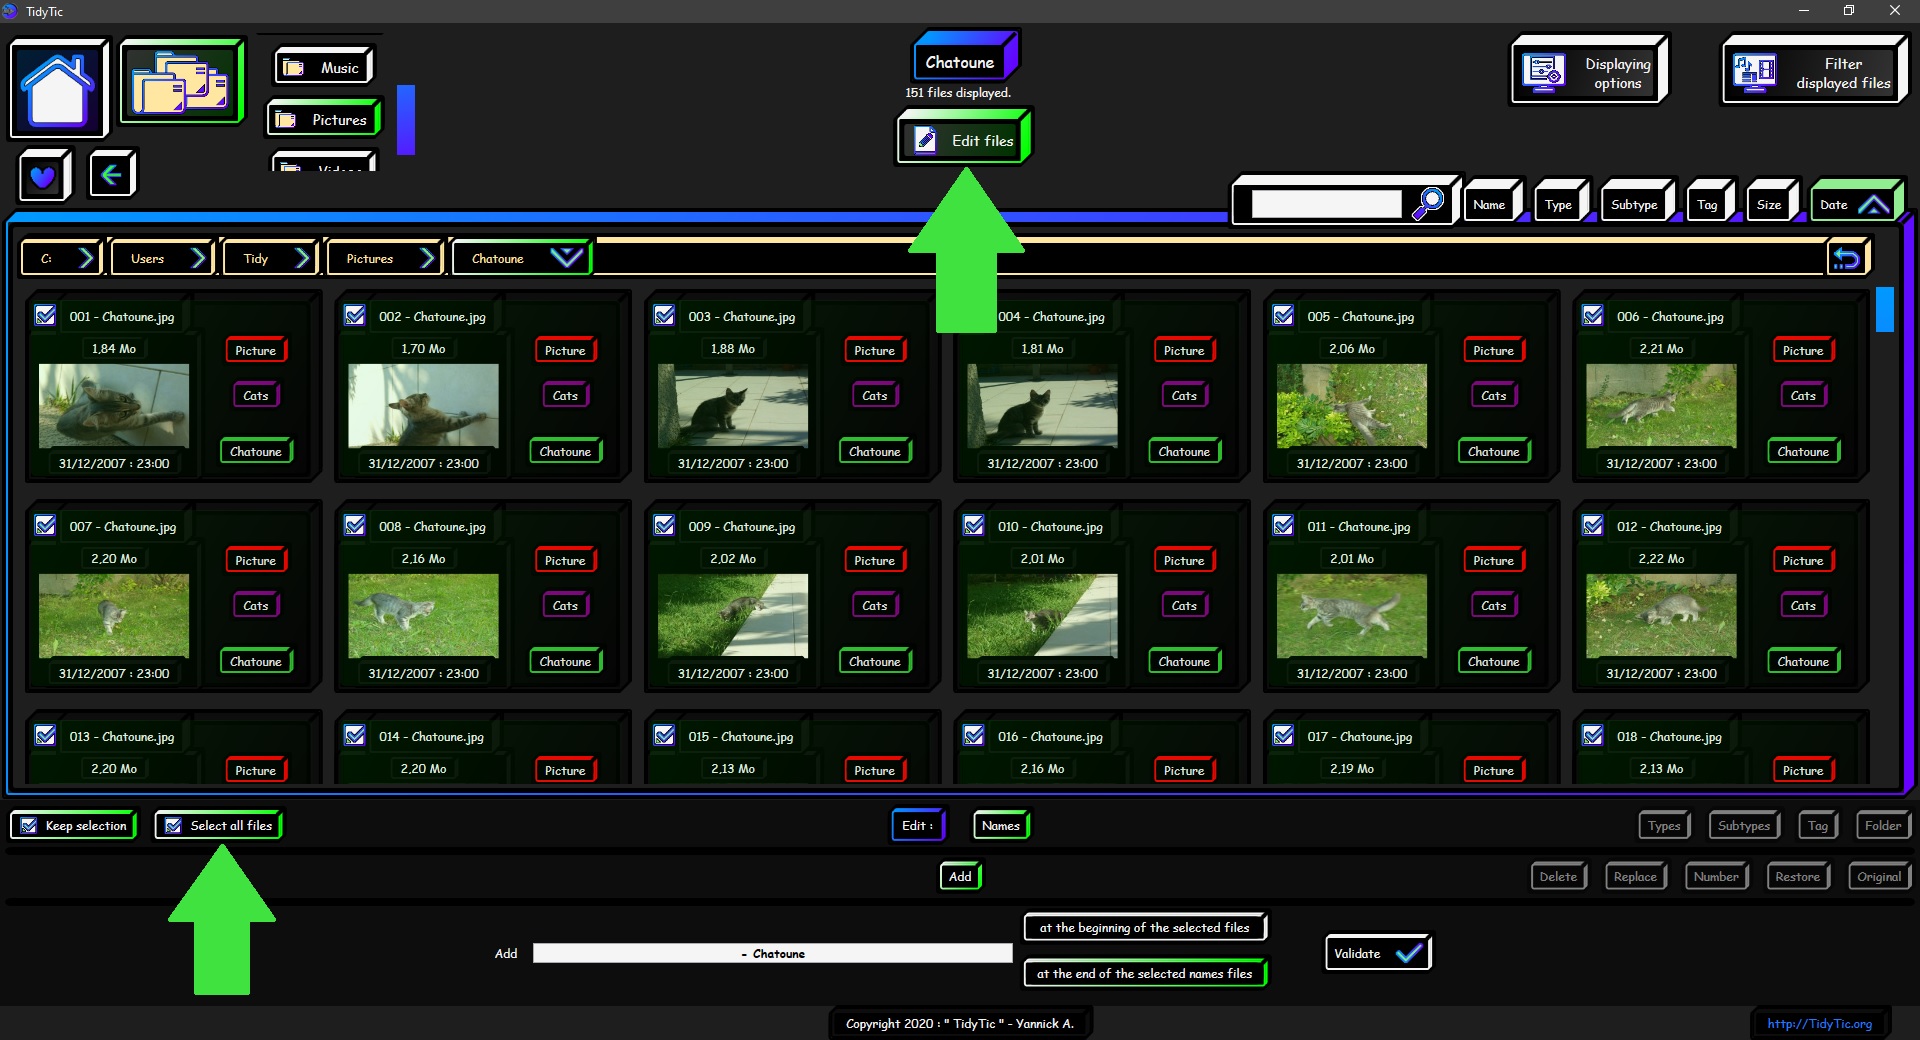Click the folder shortcuts list scrollbar
The width and height of the screenshot is (1920, 1040).
[x=405, y=119]
